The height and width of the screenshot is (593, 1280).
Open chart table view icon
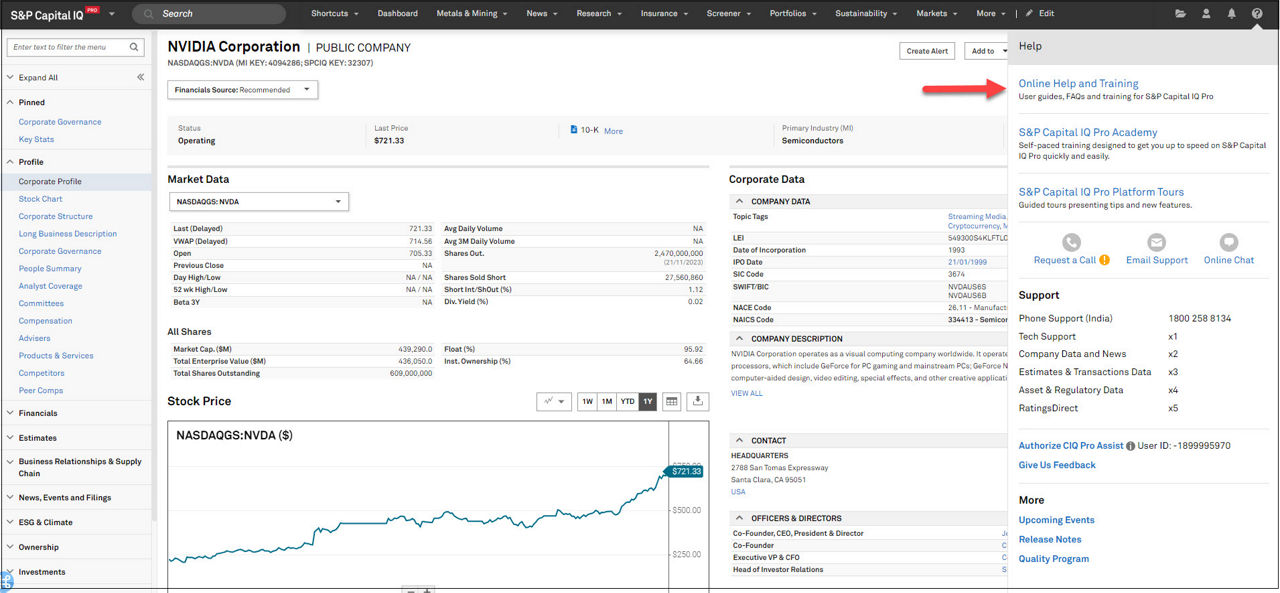(x=672, y=401)
